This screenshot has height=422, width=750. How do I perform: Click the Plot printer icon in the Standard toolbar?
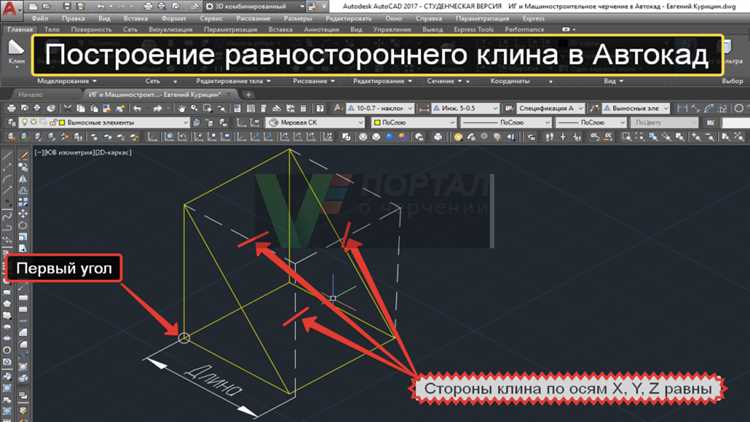[11, 109]
